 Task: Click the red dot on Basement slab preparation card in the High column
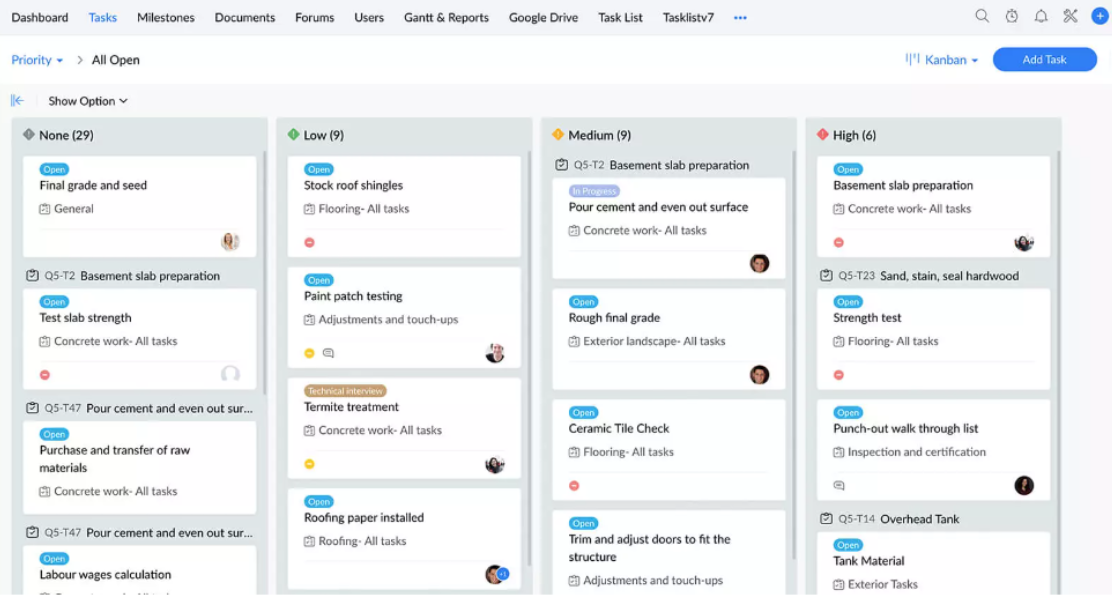838,243
